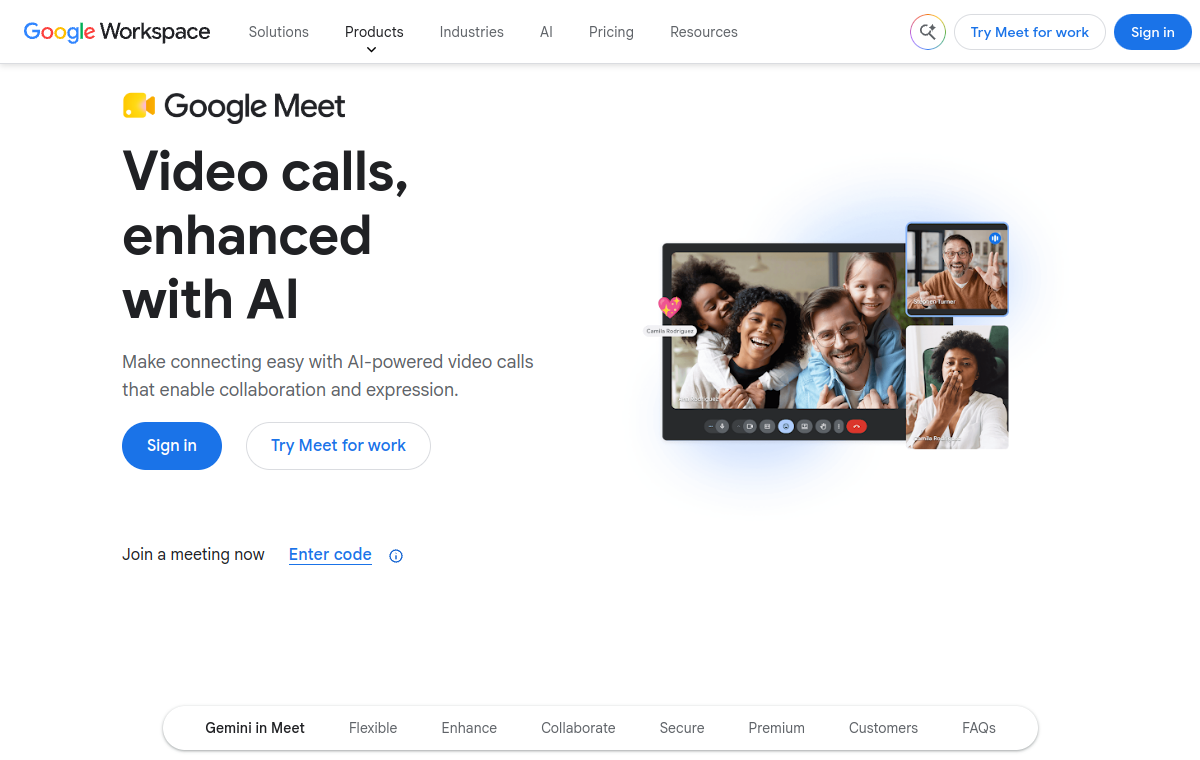Open the Products navigation item
The height and width of the screenshot is (760, 1200).
(374, 32)
